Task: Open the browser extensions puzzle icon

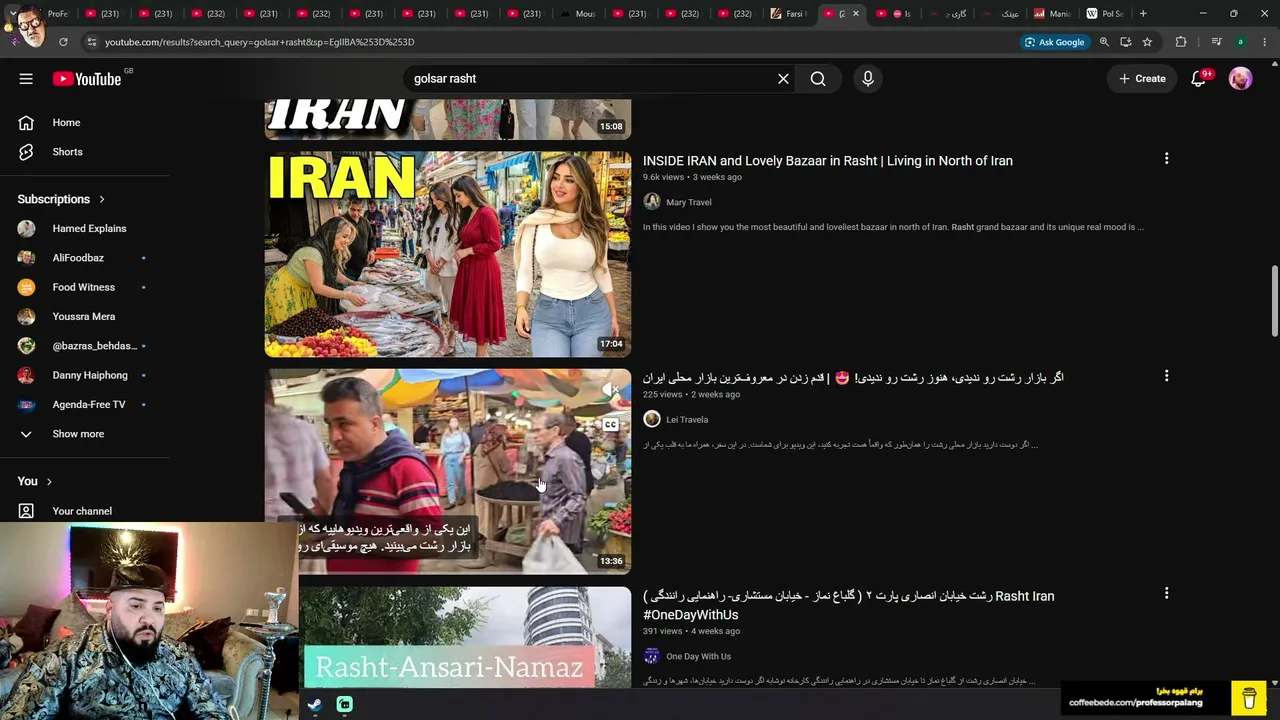Action: 1181,42
